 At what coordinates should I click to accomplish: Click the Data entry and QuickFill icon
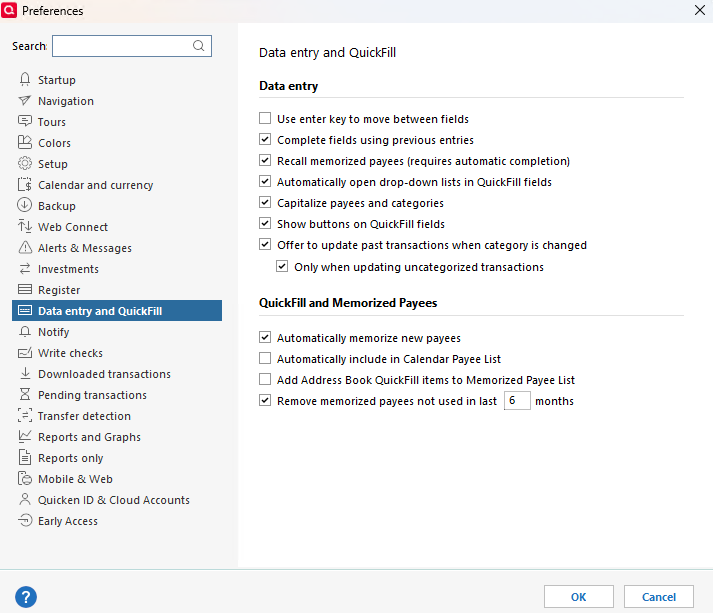25,311
